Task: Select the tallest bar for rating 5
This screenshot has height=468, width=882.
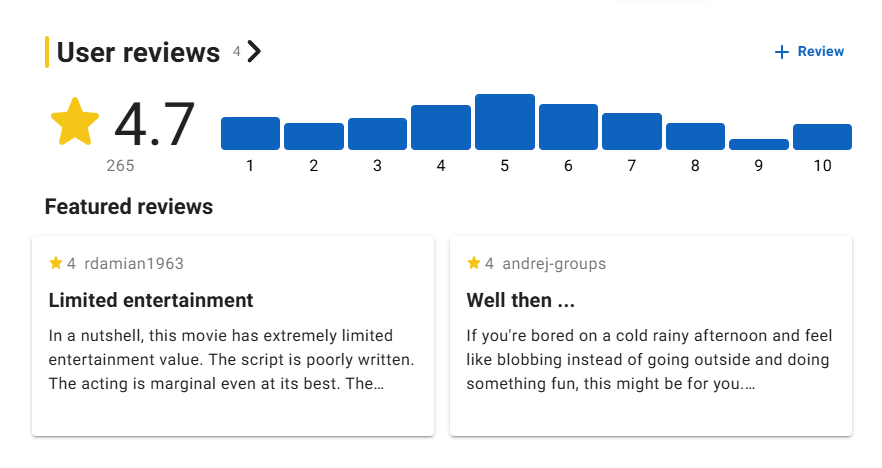Action: pyautogui.click(x=505, y=122)
